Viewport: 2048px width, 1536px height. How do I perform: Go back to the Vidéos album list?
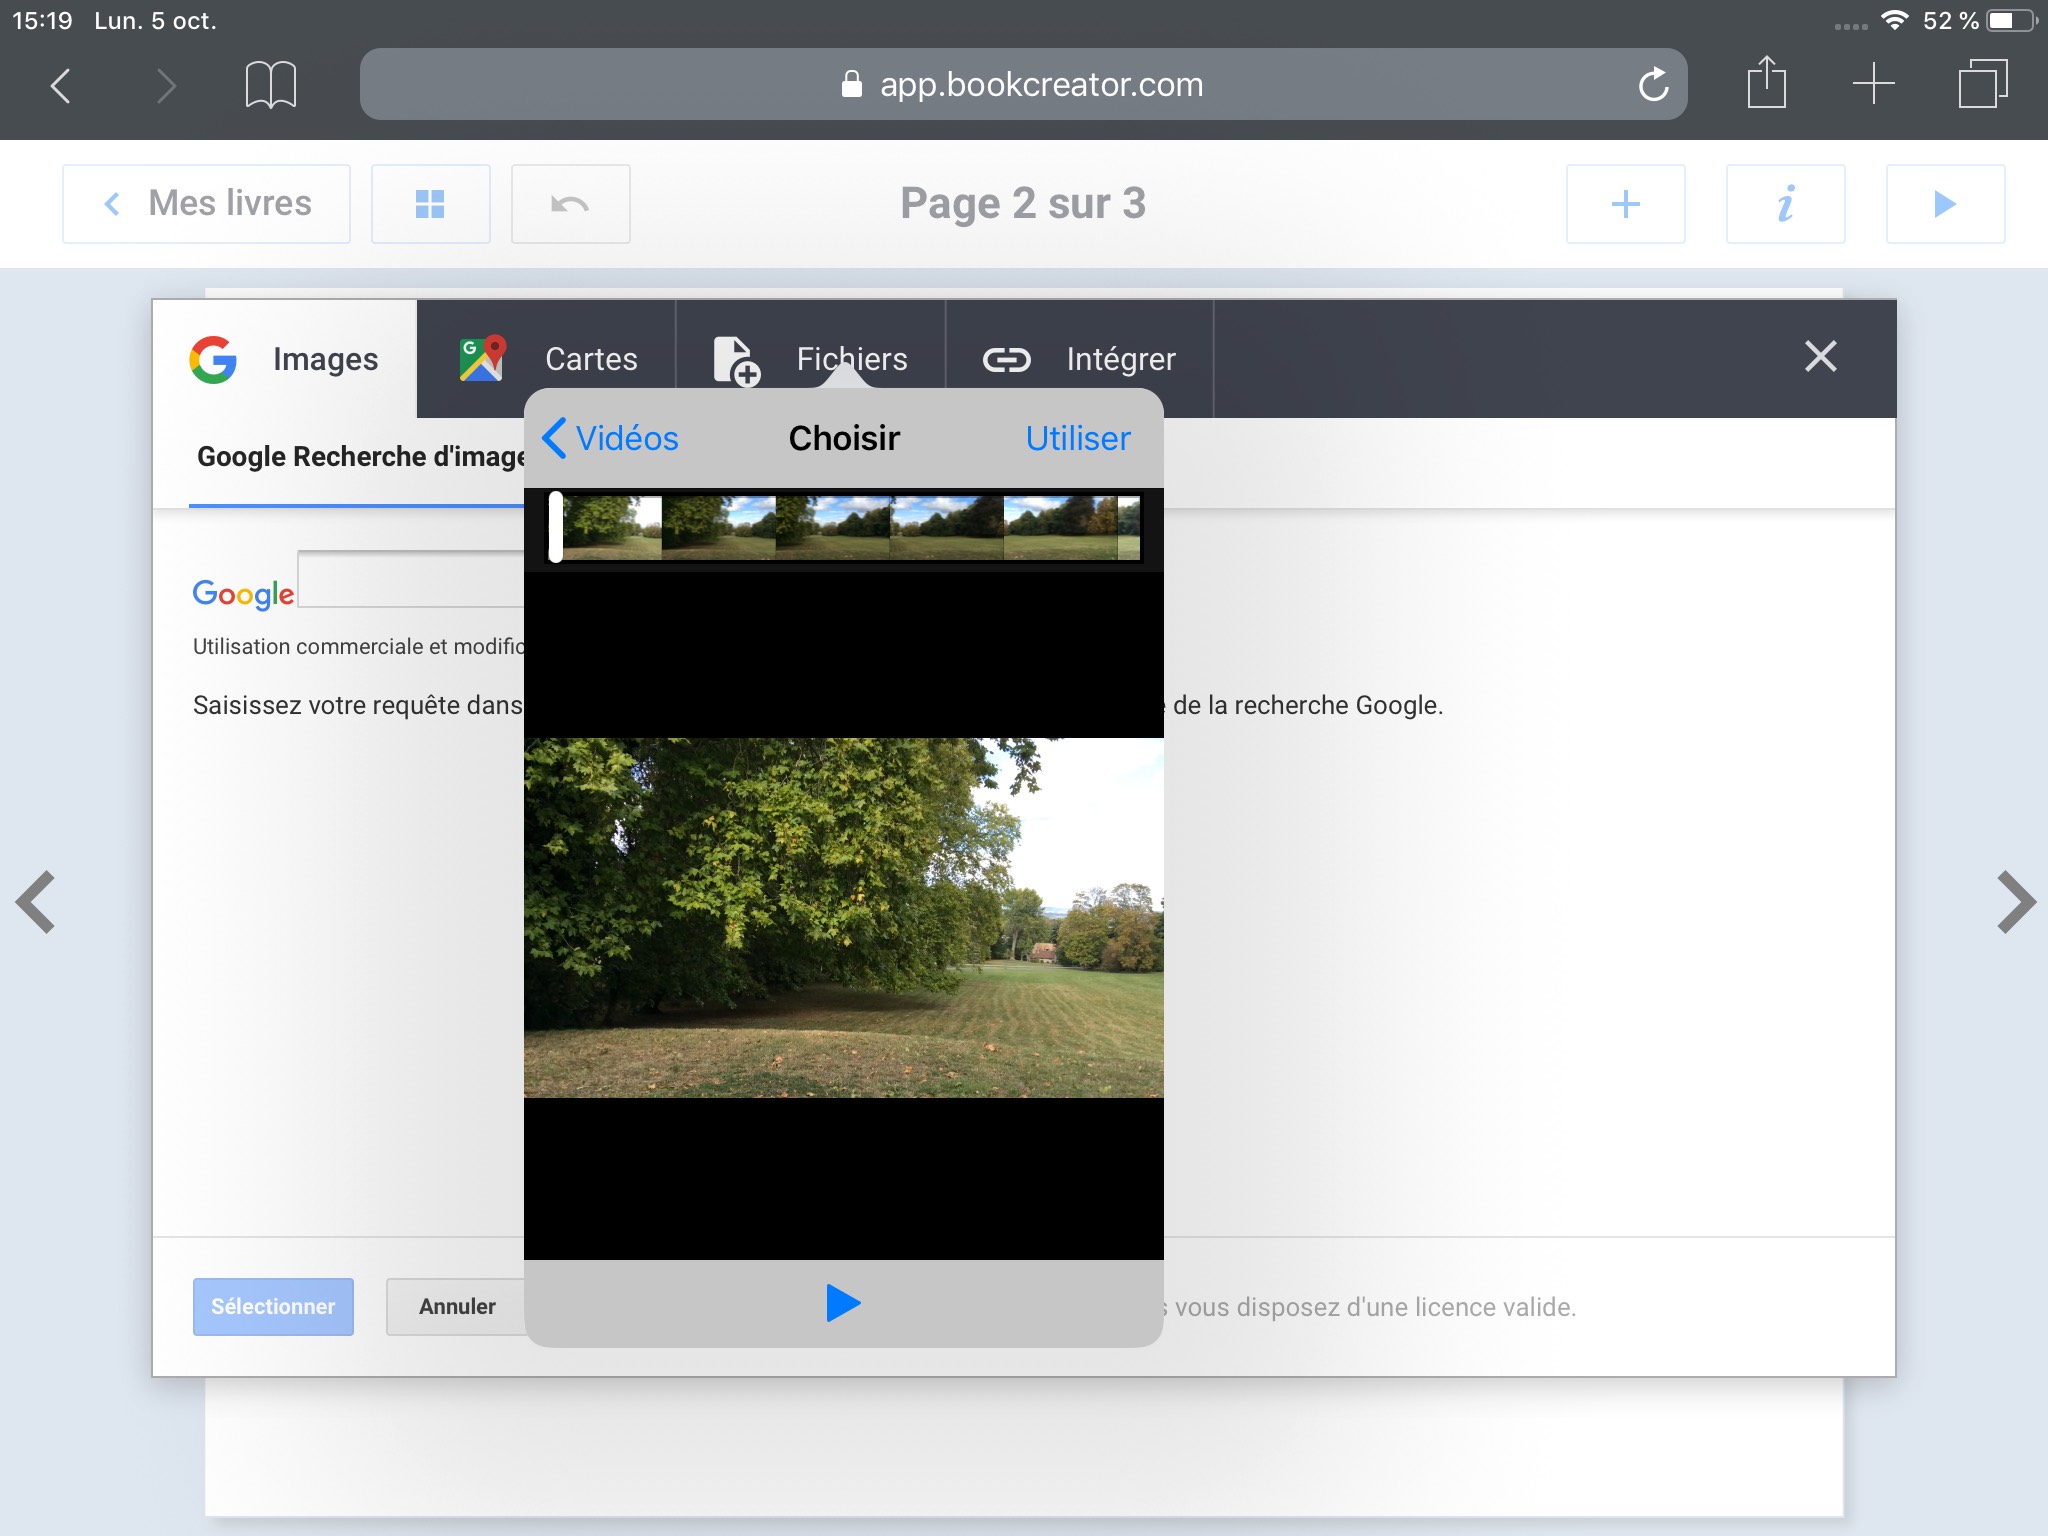(610, 439)
